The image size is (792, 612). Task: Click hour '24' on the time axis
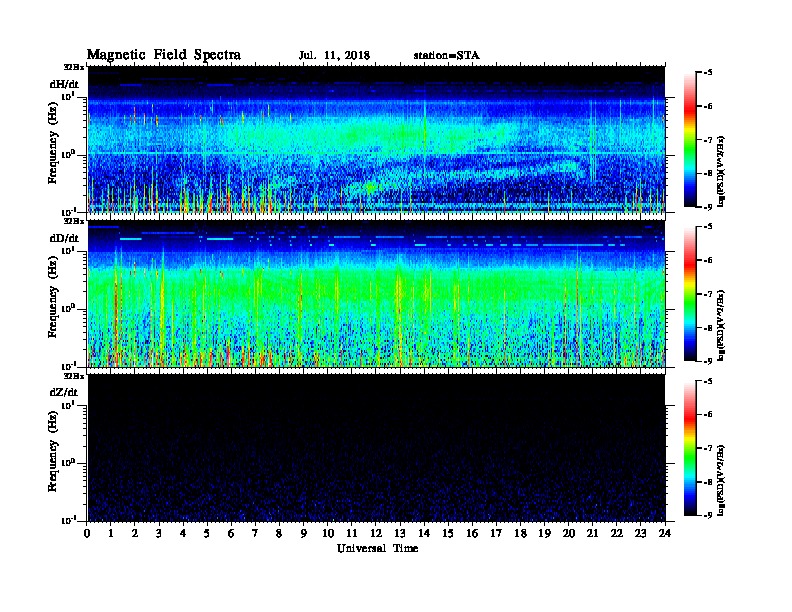click(665, 534)
